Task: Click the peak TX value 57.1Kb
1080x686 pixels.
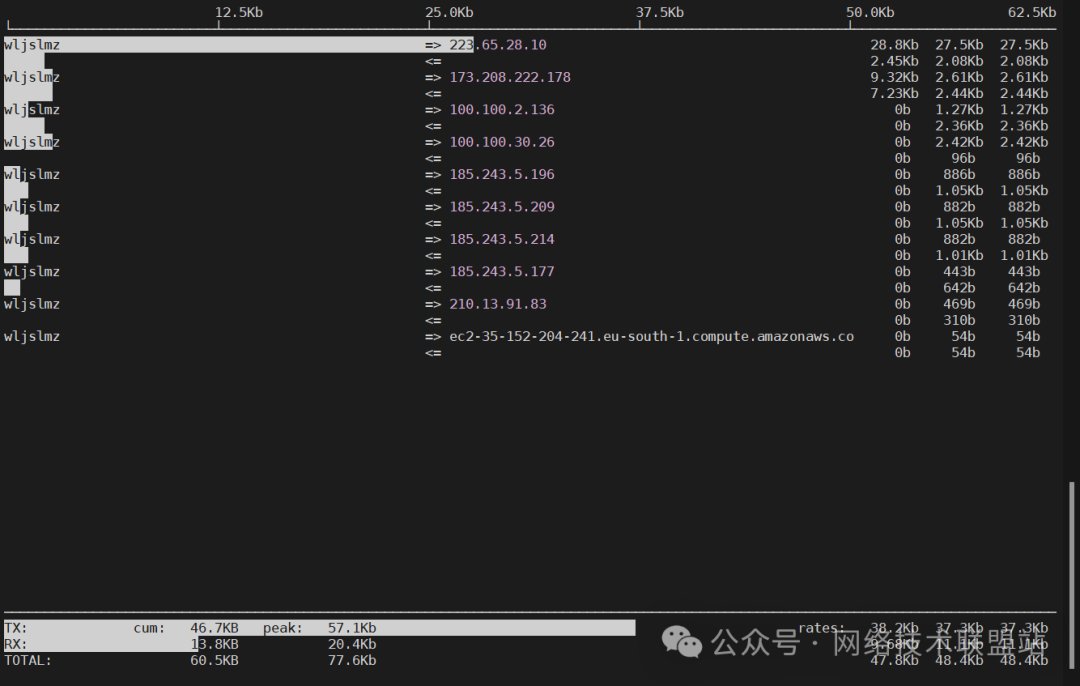Action: tap(352, 627)
